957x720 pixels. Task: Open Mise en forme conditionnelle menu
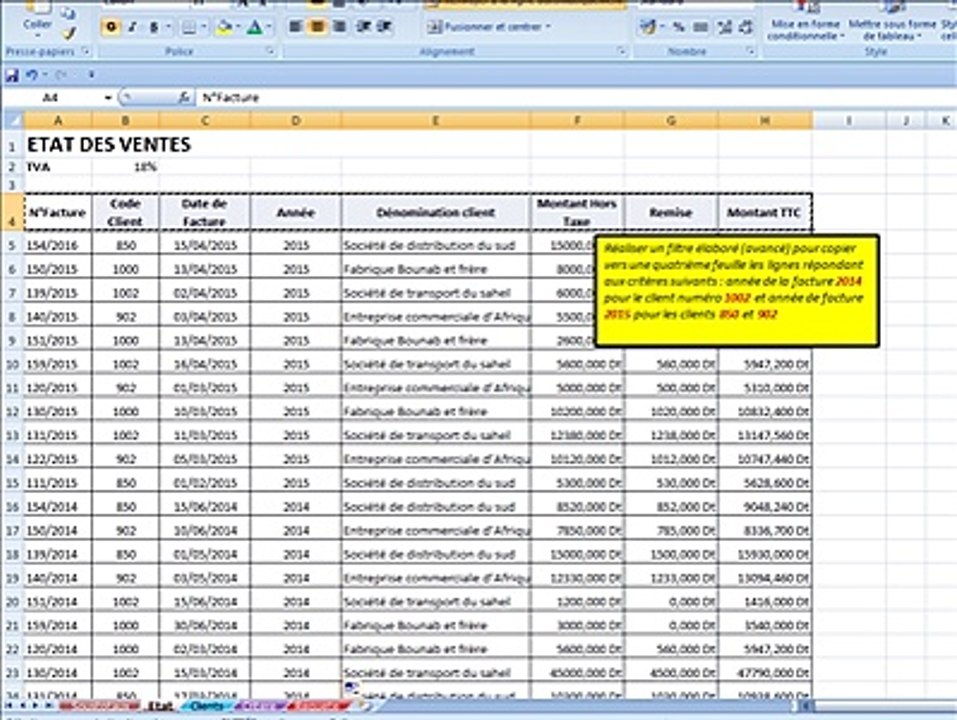coord(806,22)
